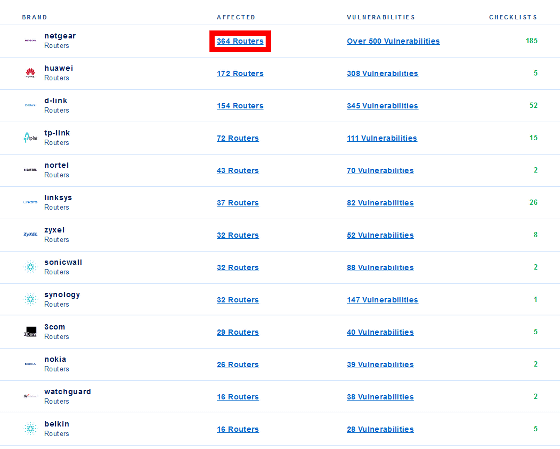The height and width of the screenshot is (449, 560).
Task: Open the 364 Routers link for Netgear
Action: [240, 41]
